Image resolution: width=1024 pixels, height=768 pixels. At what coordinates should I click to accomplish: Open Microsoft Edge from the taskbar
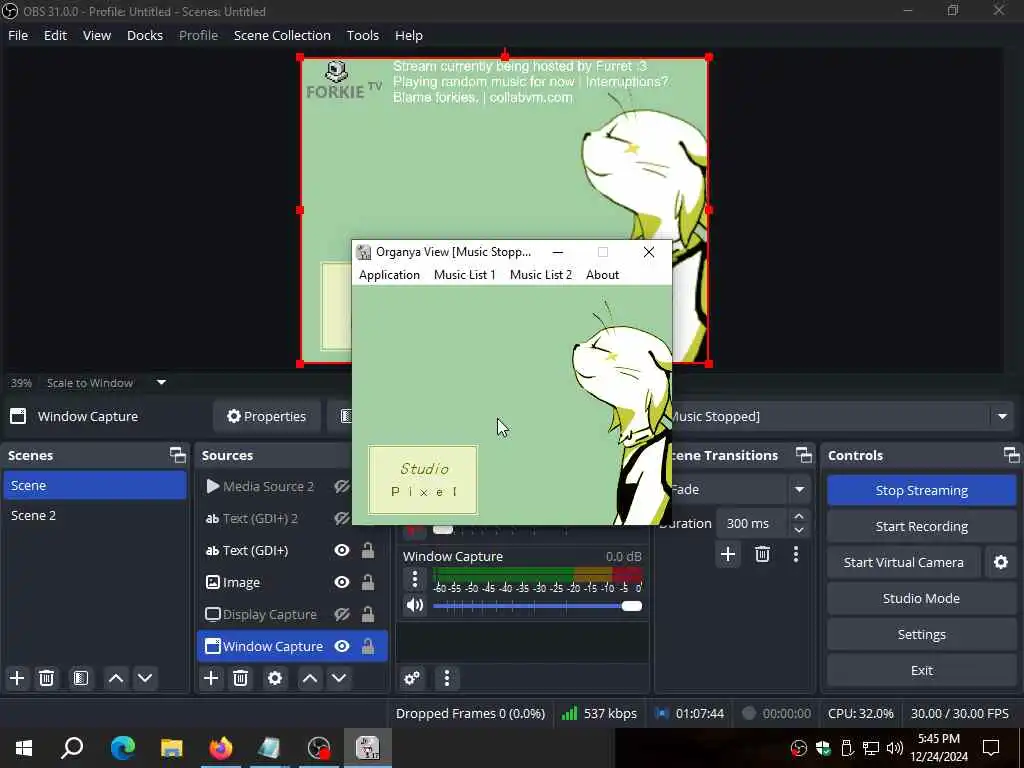click(x=123, y=748)
